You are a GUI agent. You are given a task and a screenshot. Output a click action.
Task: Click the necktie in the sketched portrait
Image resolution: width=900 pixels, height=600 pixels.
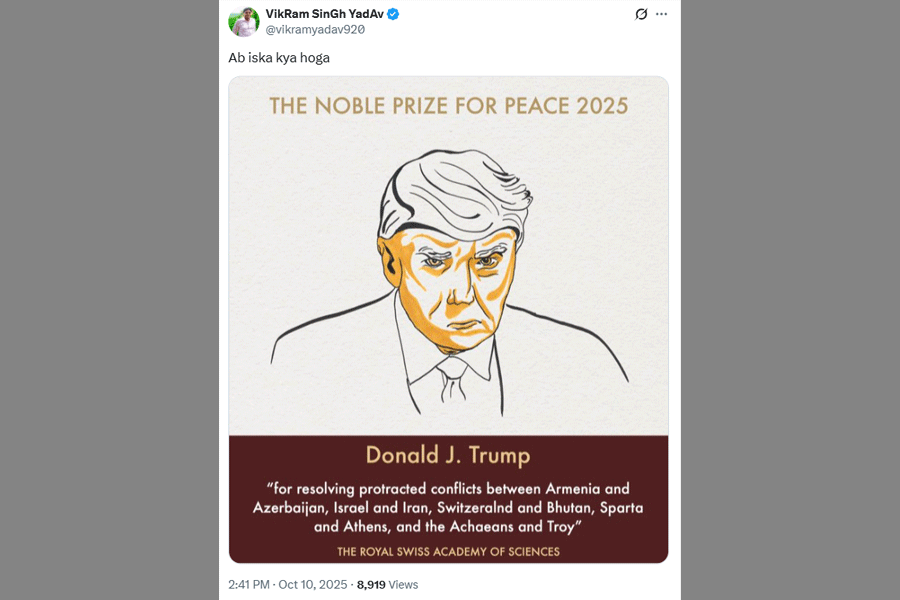452,385
